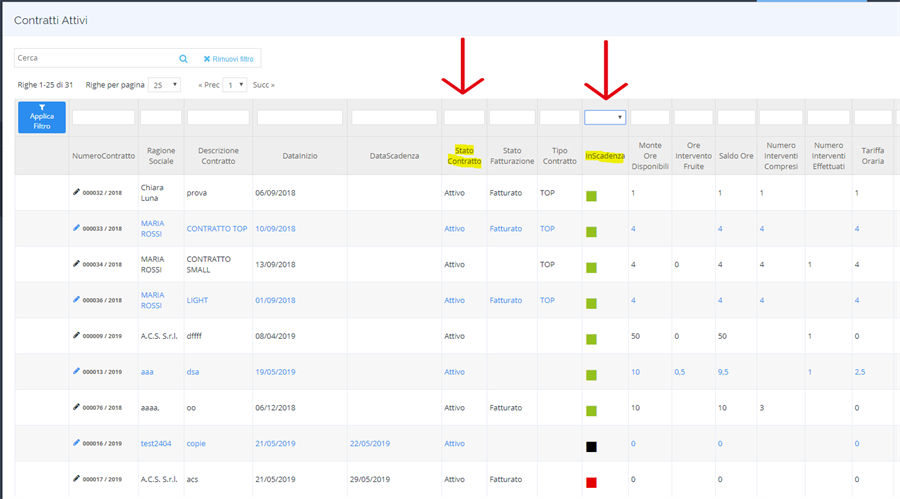The width and height of the screenshot is (900, 499).
Task: Click 'dffff' description cell
Action: click(x=194, y=336)
